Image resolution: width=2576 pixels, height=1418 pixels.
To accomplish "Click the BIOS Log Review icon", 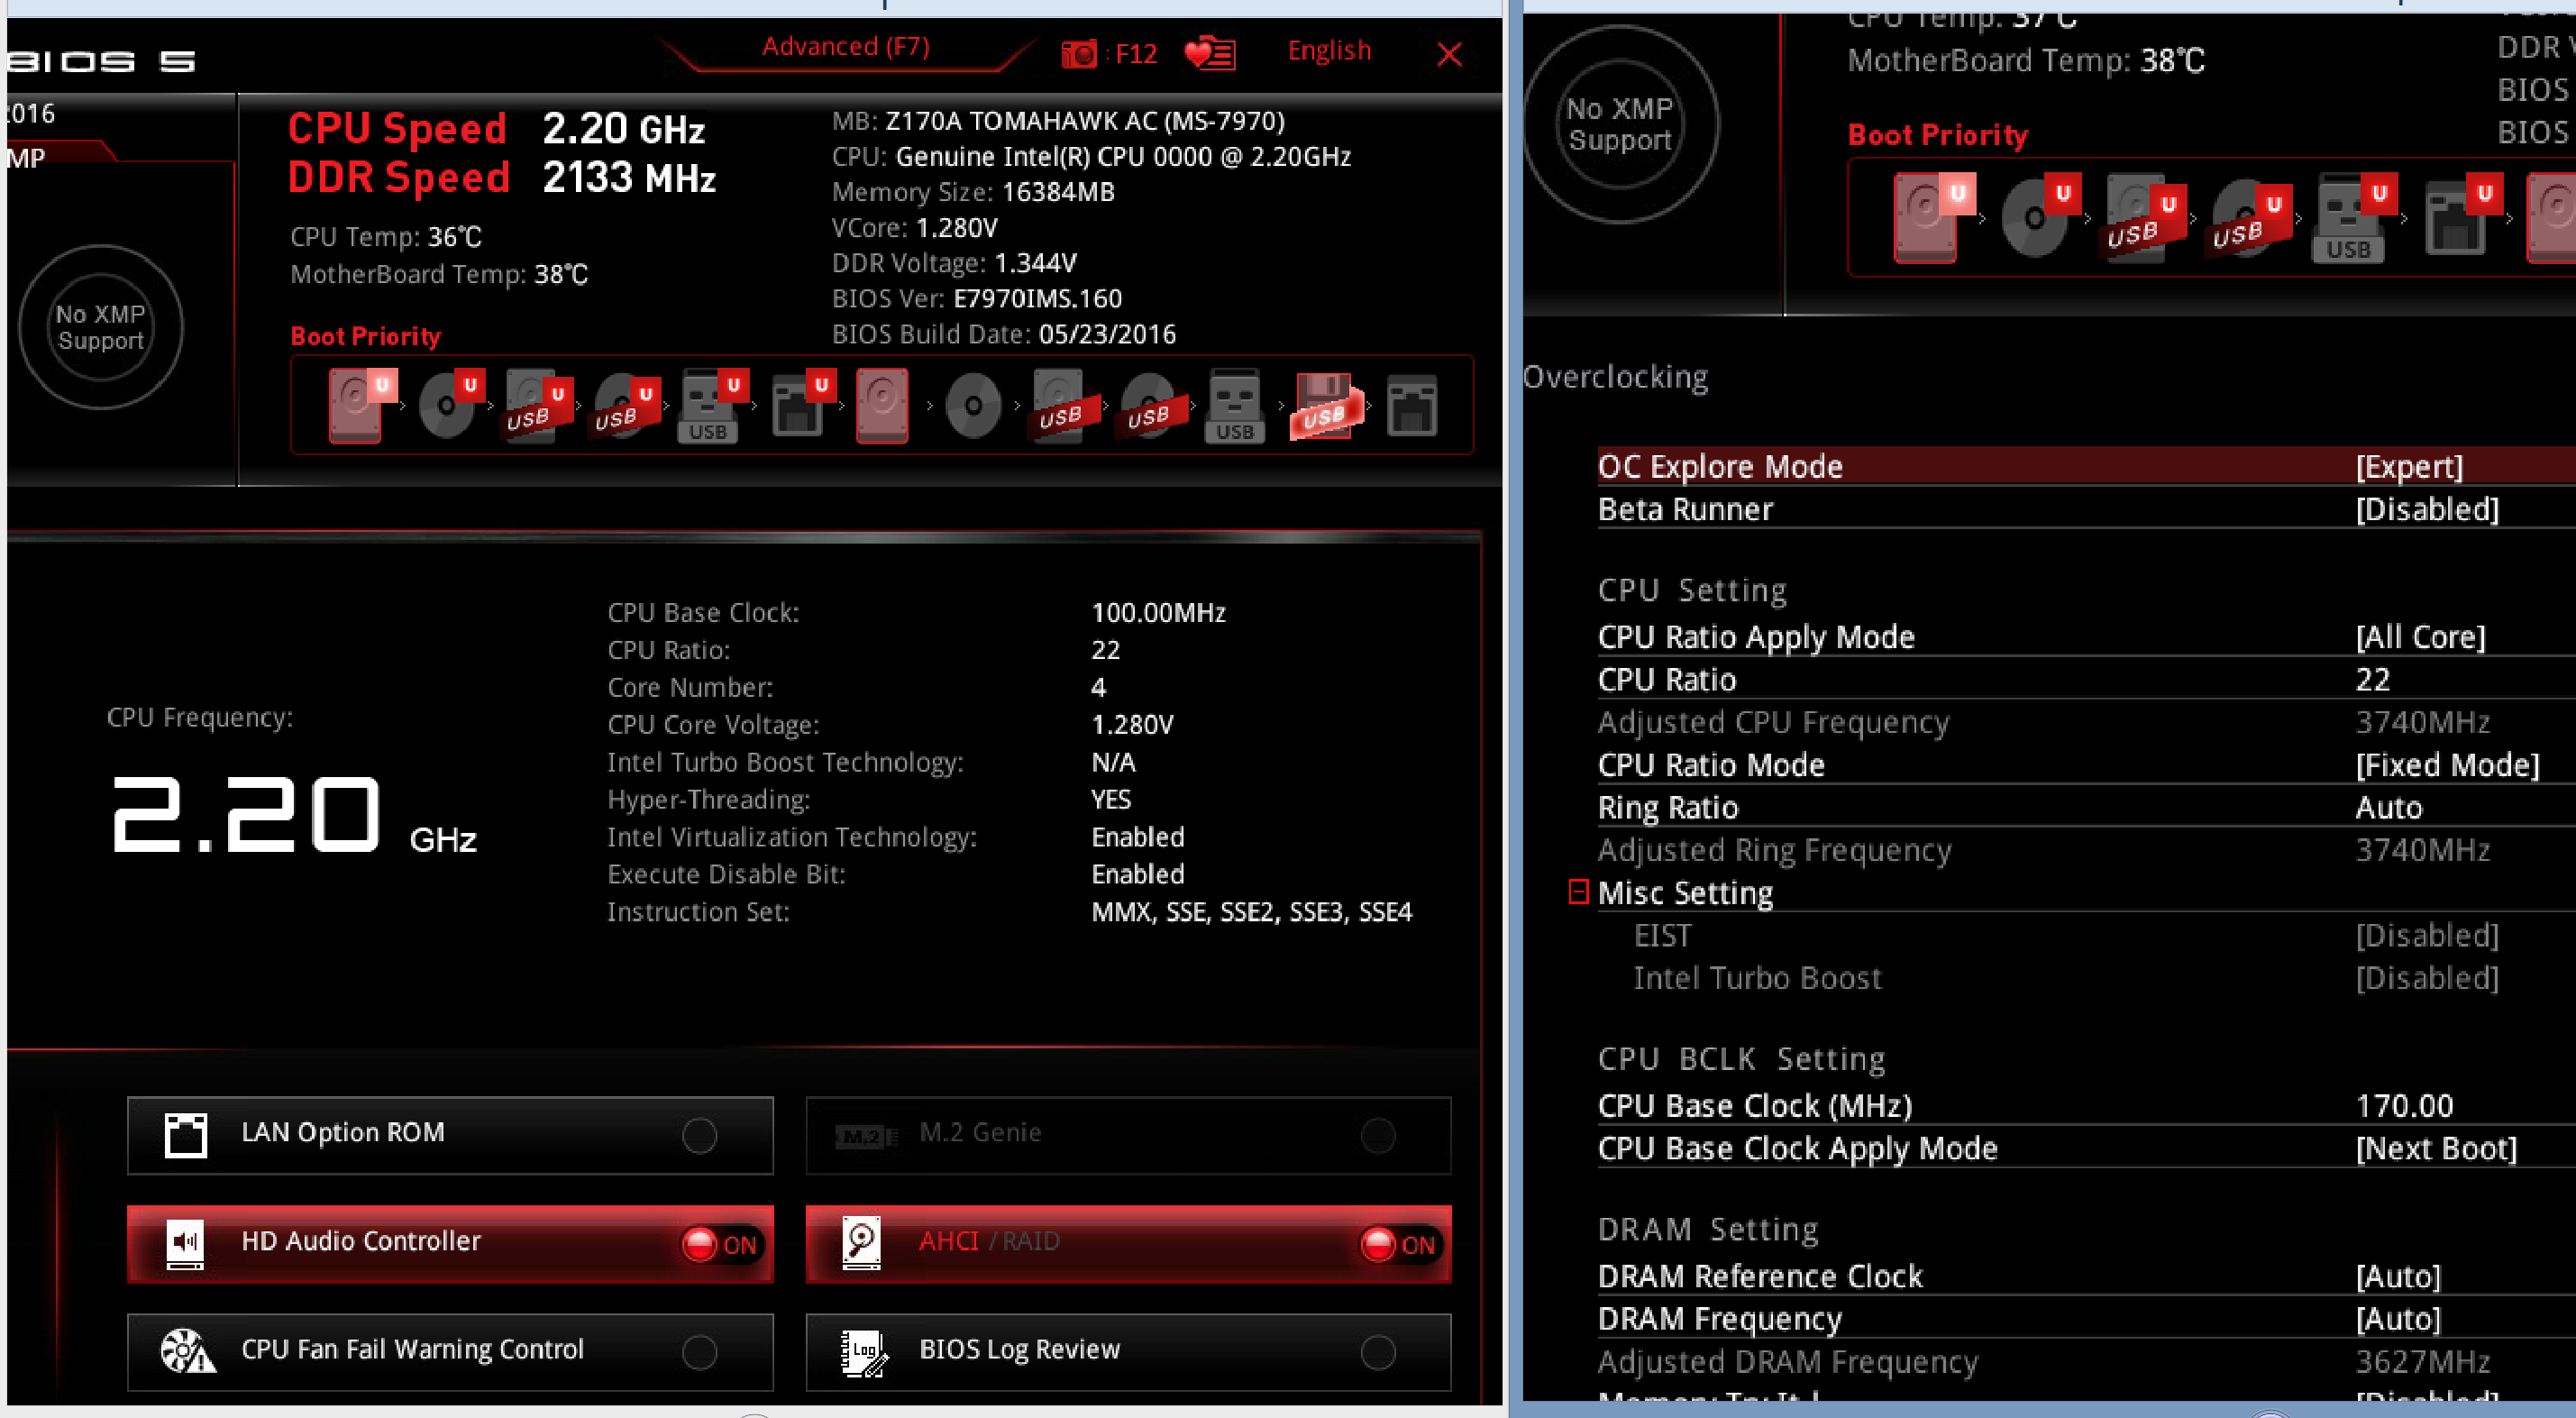I will click(862, 1353).
